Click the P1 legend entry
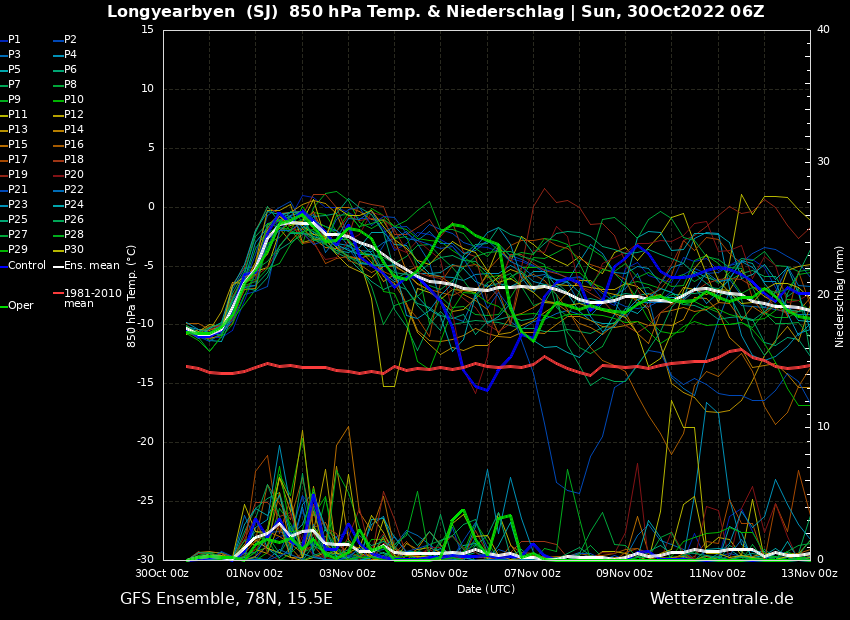 (x=14, y=40)
